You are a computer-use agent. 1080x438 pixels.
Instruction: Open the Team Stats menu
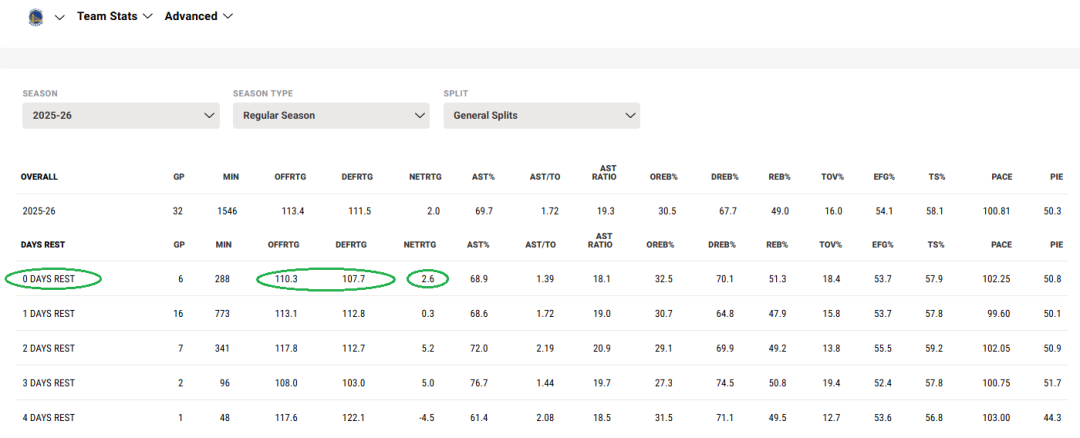pos(115,17)
